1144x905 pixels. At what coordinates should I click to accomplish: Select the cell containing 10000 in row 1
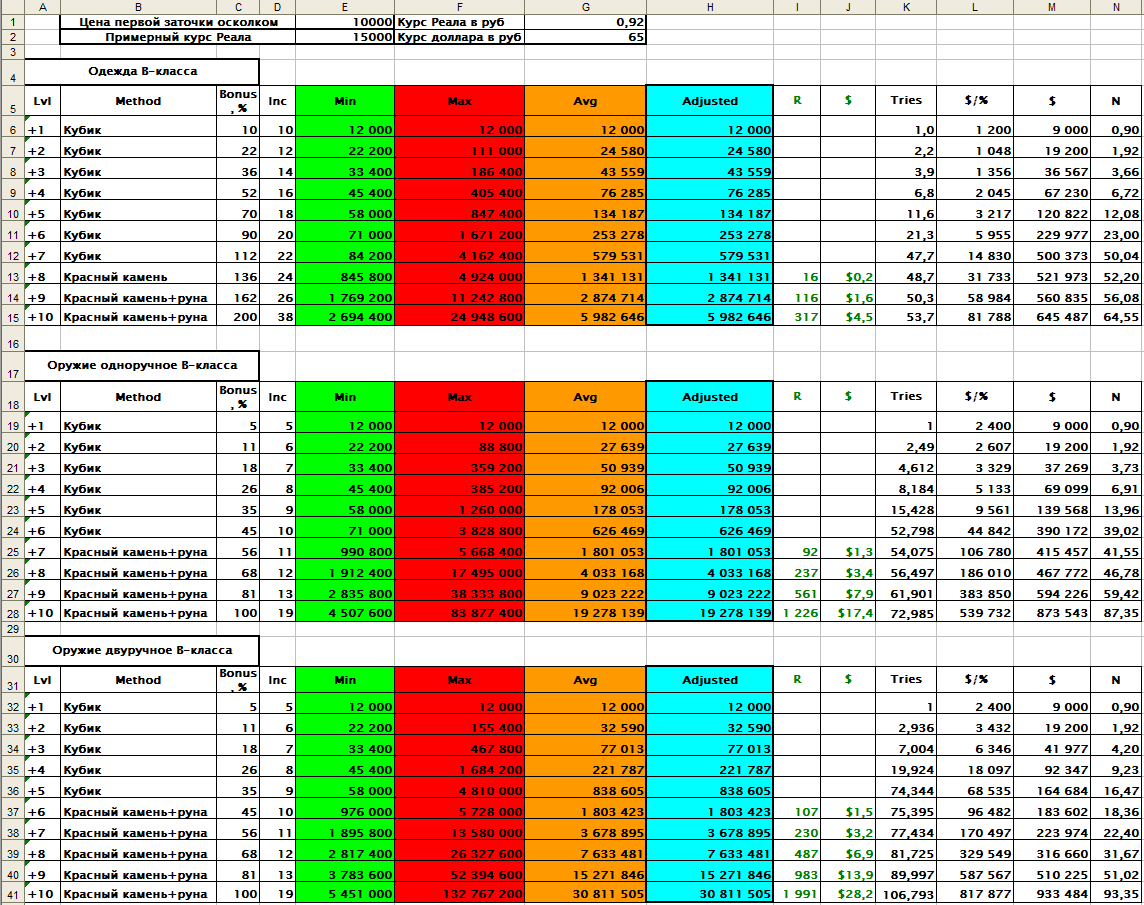345,21
